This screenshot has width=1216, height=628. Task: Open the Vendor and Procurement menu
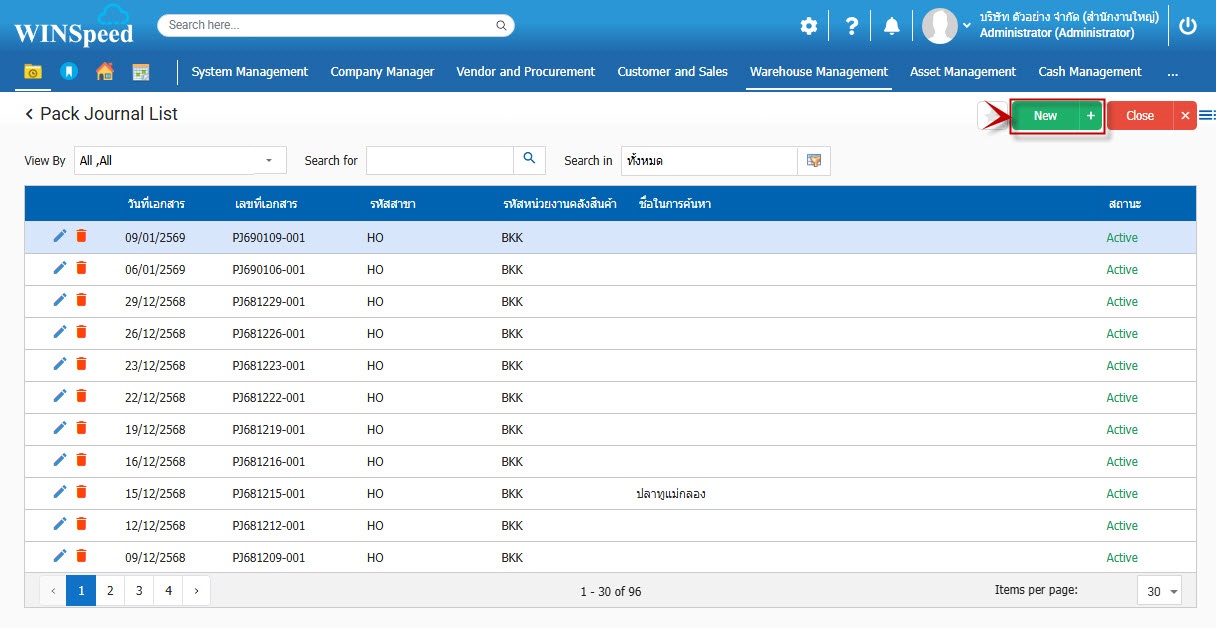pos(525,72)
